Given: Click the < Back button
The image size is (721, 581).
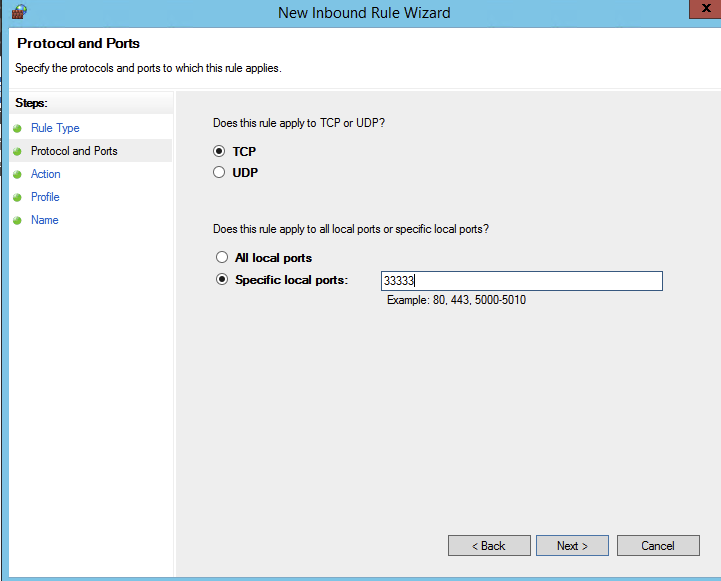Looking at the screenshot, I should [489, 545].
